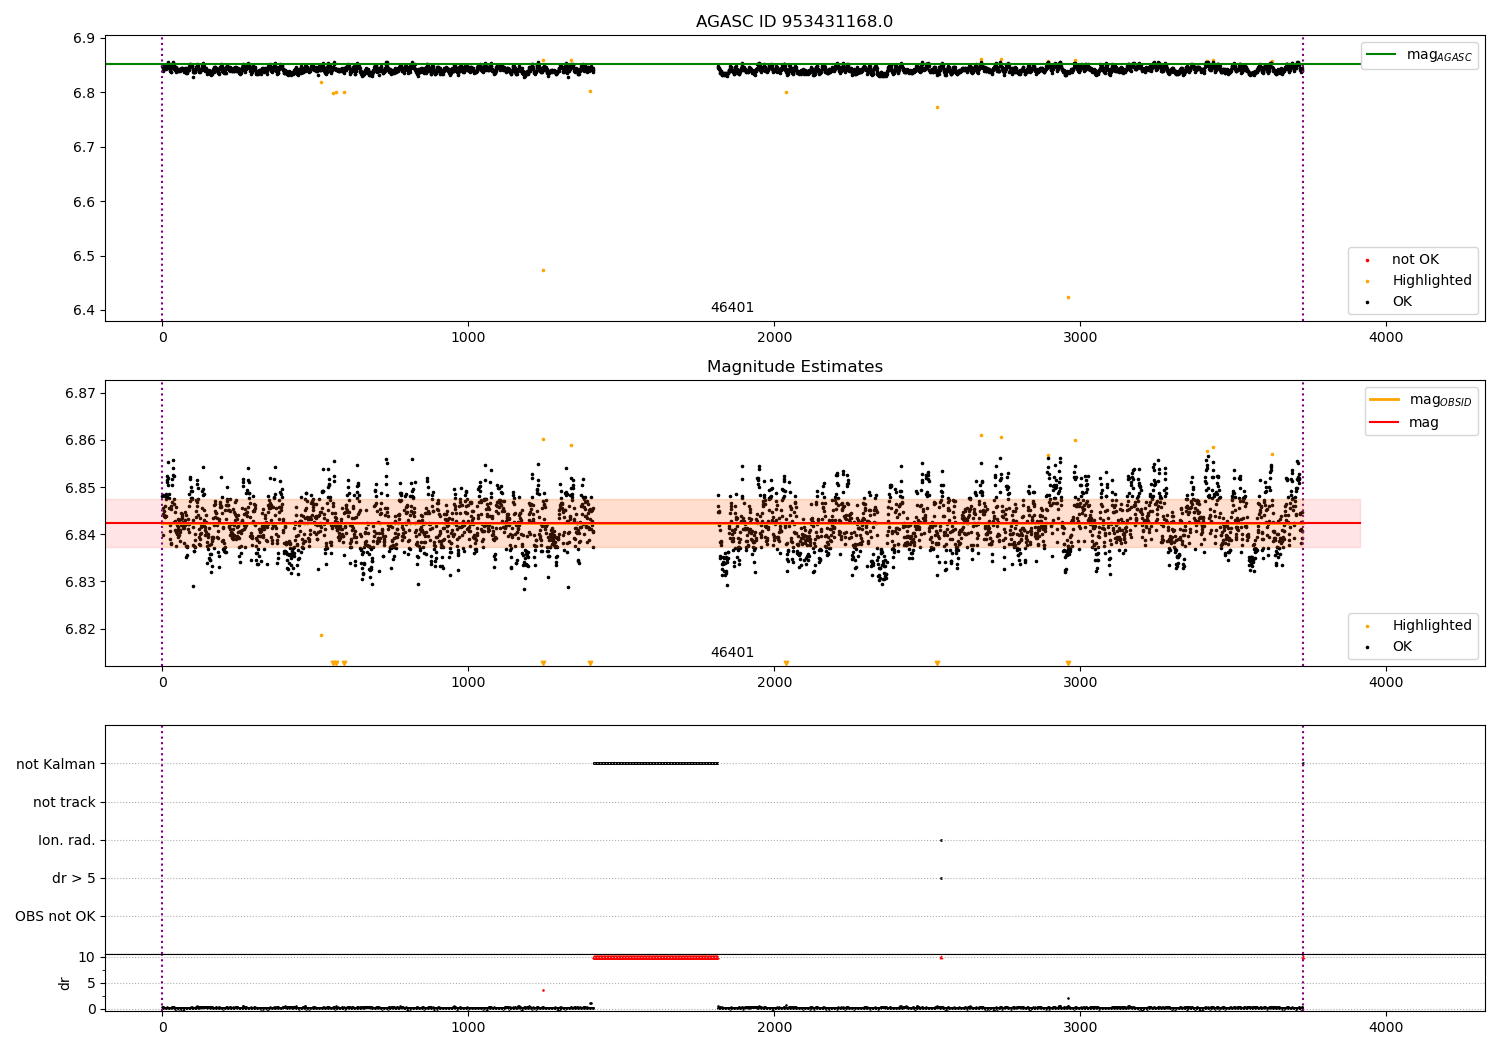This screenshot has width=1500, height=1050.
Task: Click the lowest orange outlier near 6.42 in top plot
Action: [x=1068, y=297]
